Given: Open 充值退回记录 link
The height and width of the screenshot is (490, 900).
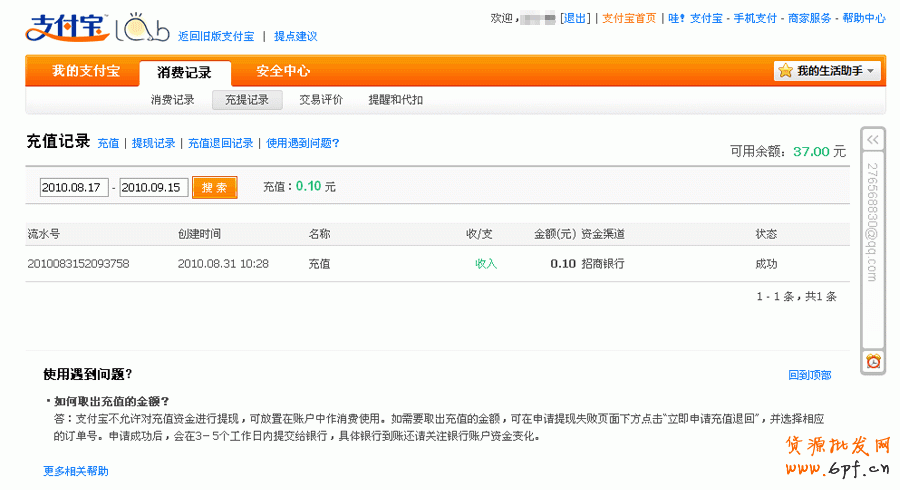Looking at the screenshot, I should pos(220,143).
